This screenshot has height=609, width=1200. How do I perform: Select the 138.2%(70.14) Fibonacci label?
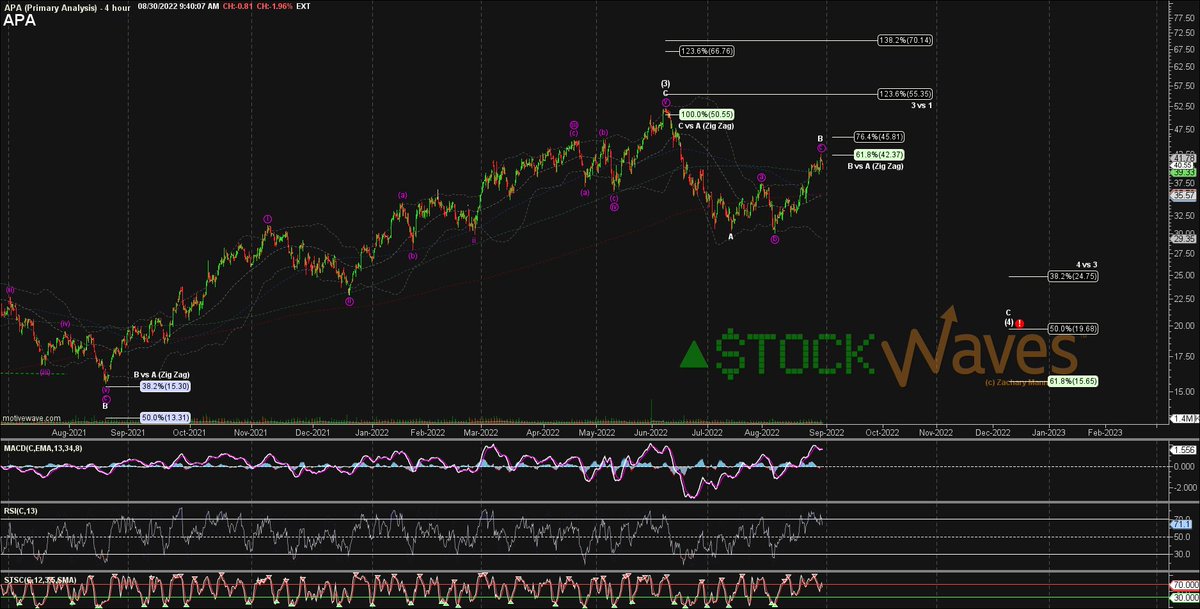(904, 40)
